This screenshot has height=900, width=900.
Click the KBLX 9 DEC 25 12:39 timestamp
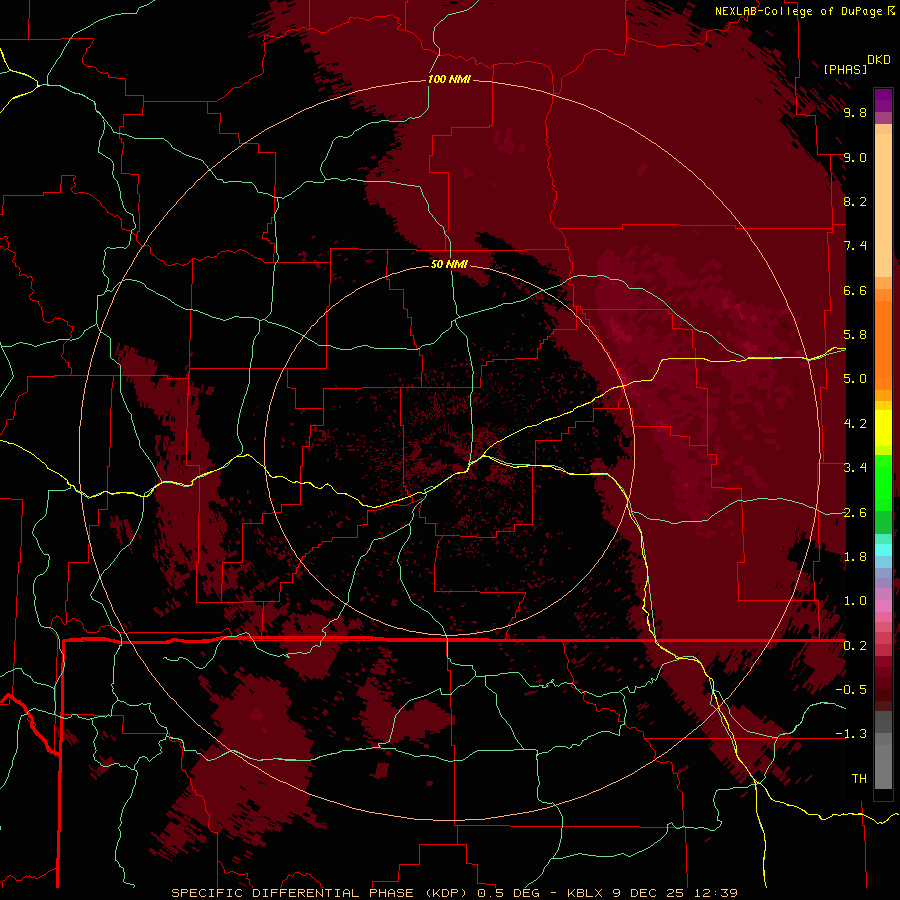point(652,893)
